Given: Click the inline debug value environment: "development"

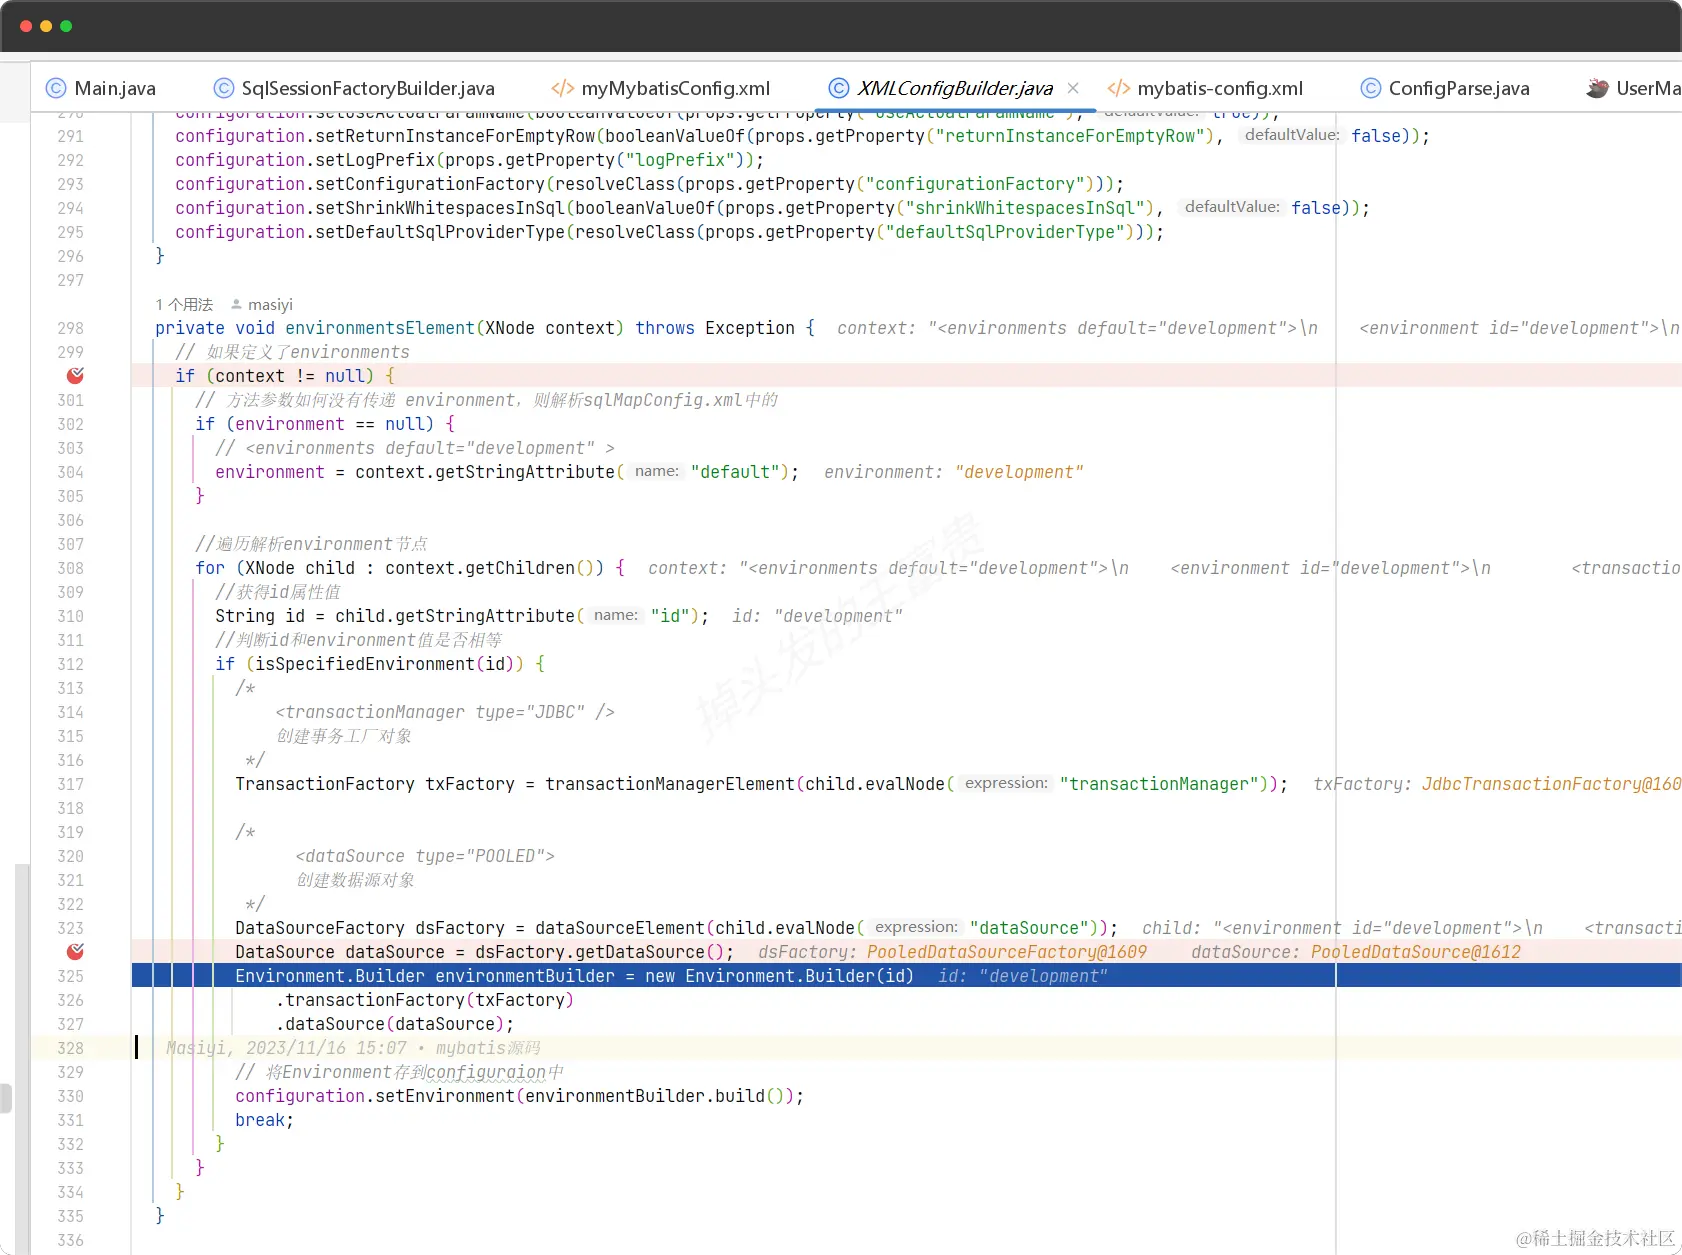Looking at the screenshot, I should coord(954,472).
